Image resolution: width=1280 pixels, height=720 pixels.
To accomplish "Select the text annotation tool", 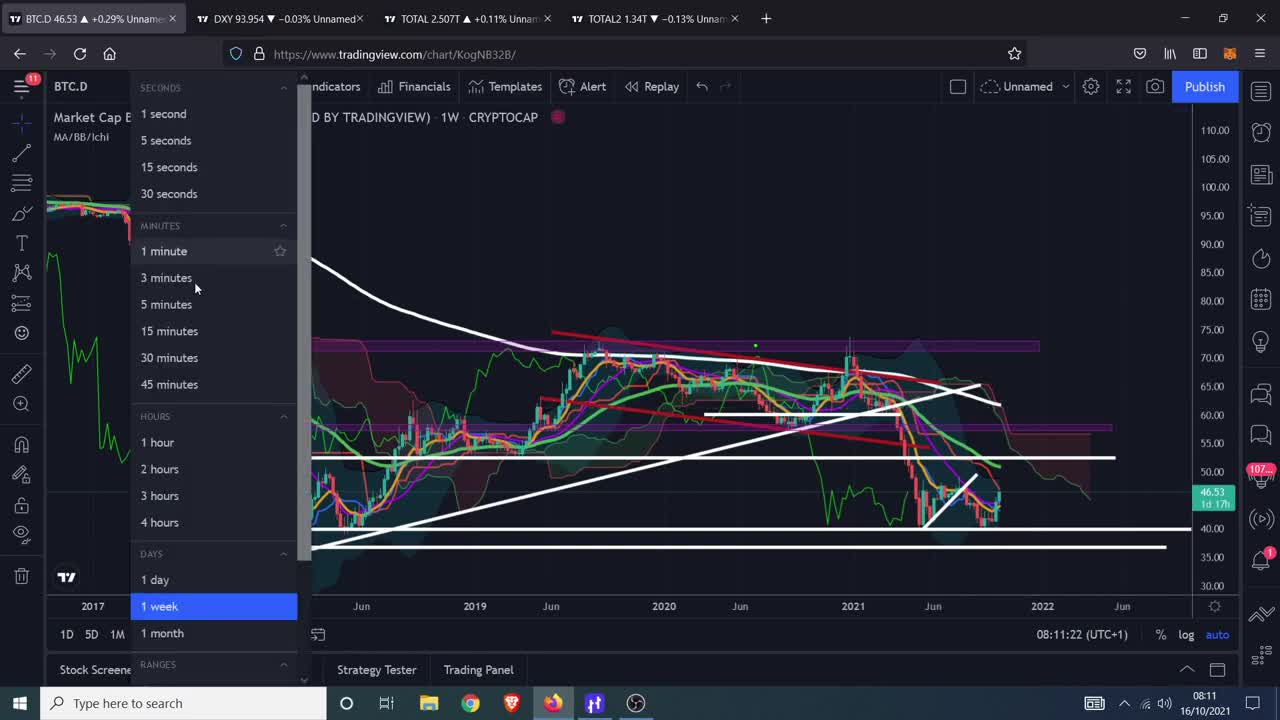I will (x=22, y=243).
